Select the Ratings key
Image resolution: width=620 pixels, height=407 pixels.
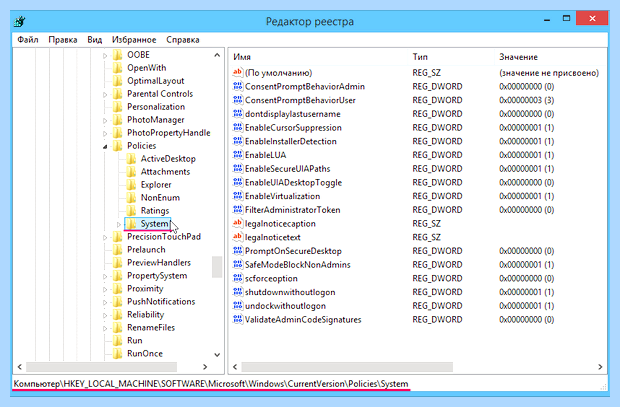coord(155,210)
